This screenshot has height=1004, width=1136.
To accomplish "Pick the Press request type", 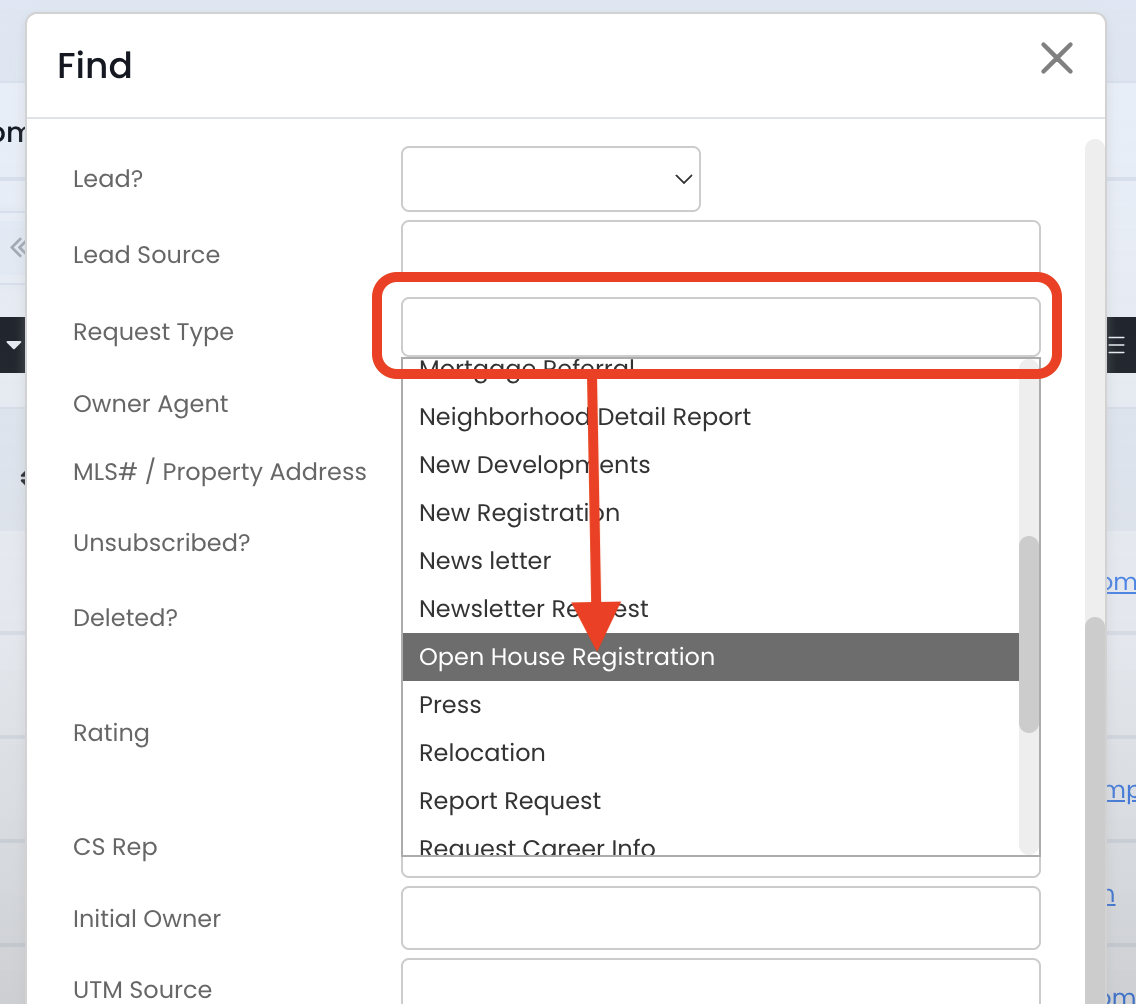I will pyautogui.click(x=450, y=705).
